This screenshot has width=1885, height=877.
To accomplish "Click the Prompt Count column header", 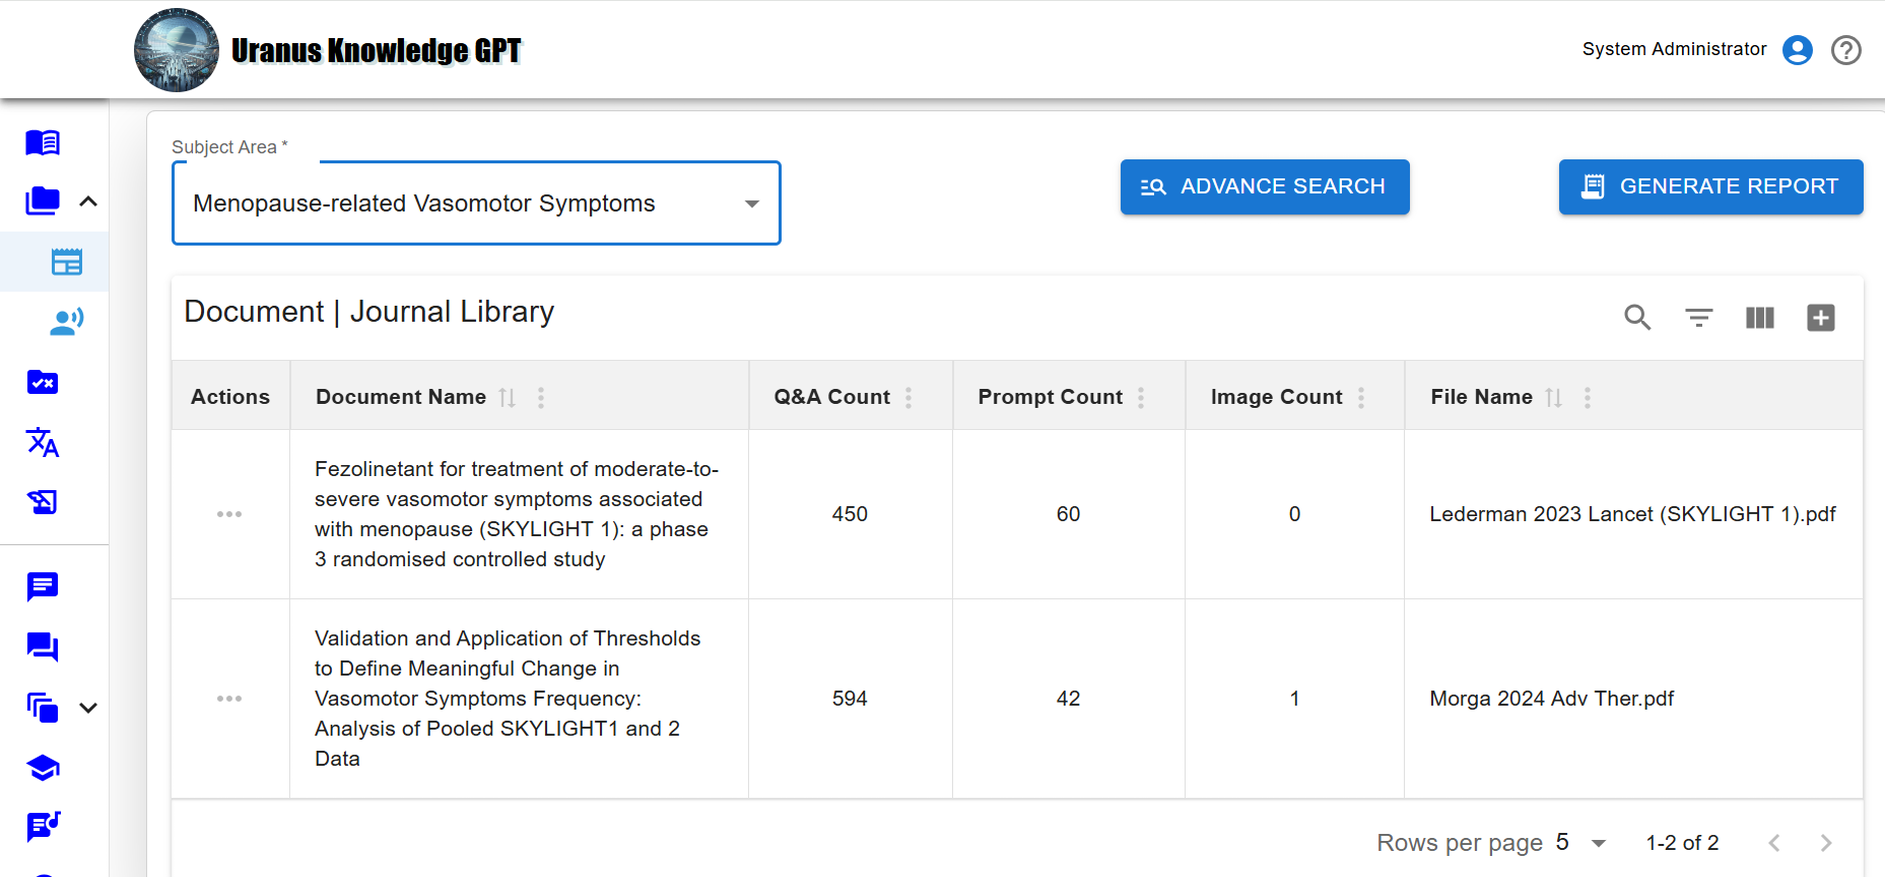I will (1050, 397).
